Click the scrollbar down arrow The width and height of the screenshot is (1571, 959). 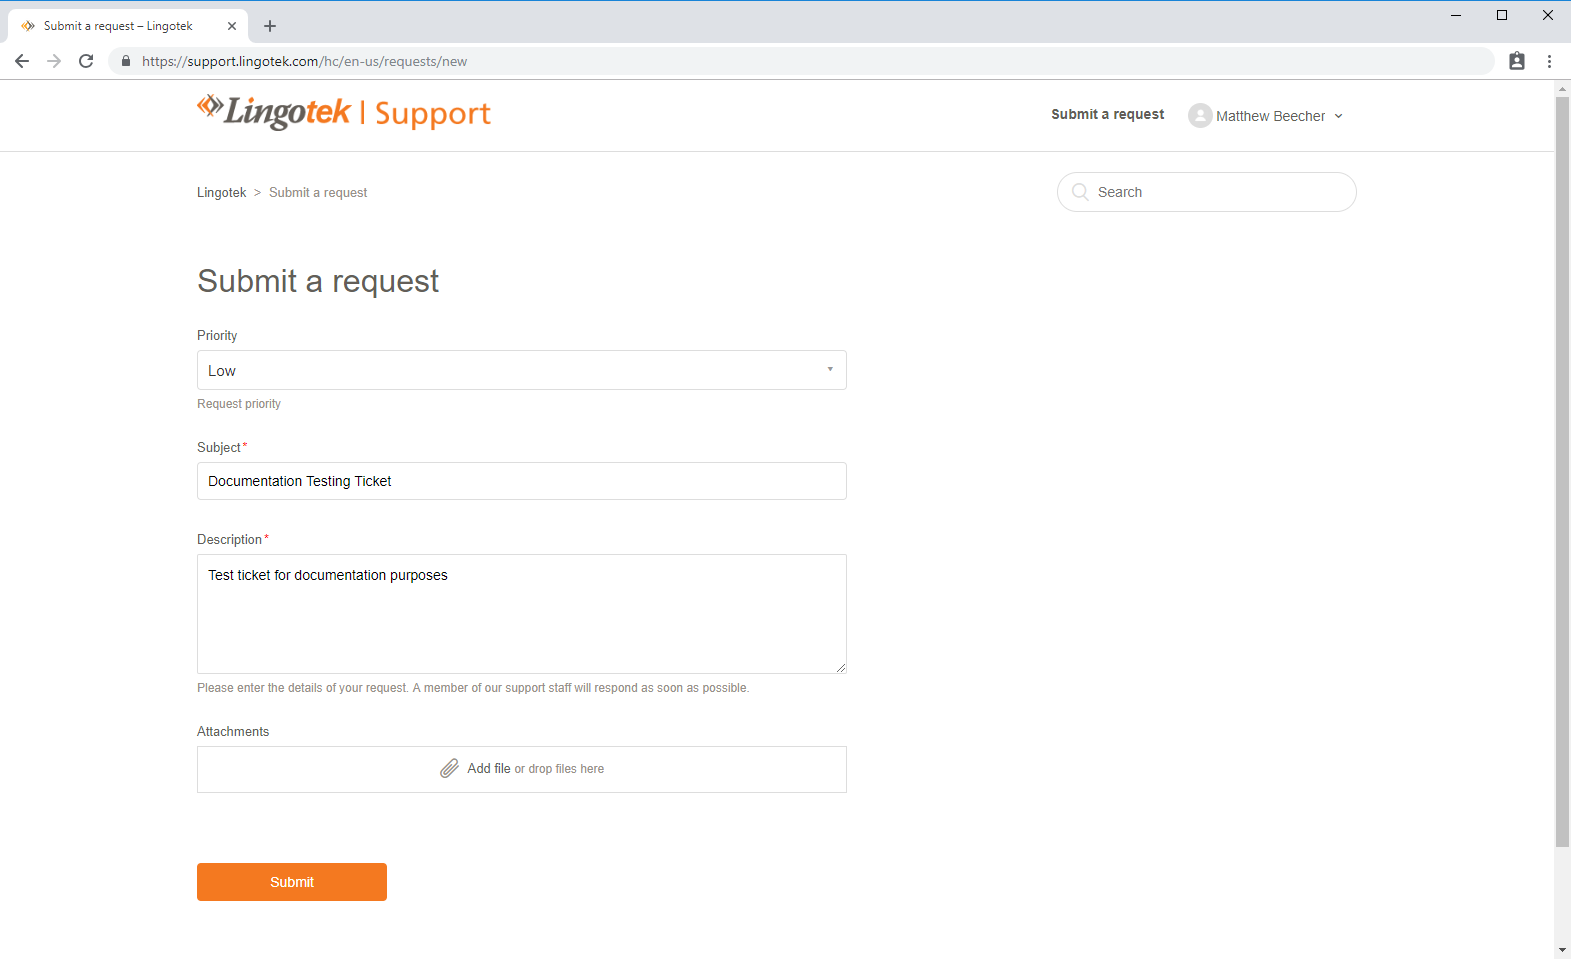click(1562, 950)
